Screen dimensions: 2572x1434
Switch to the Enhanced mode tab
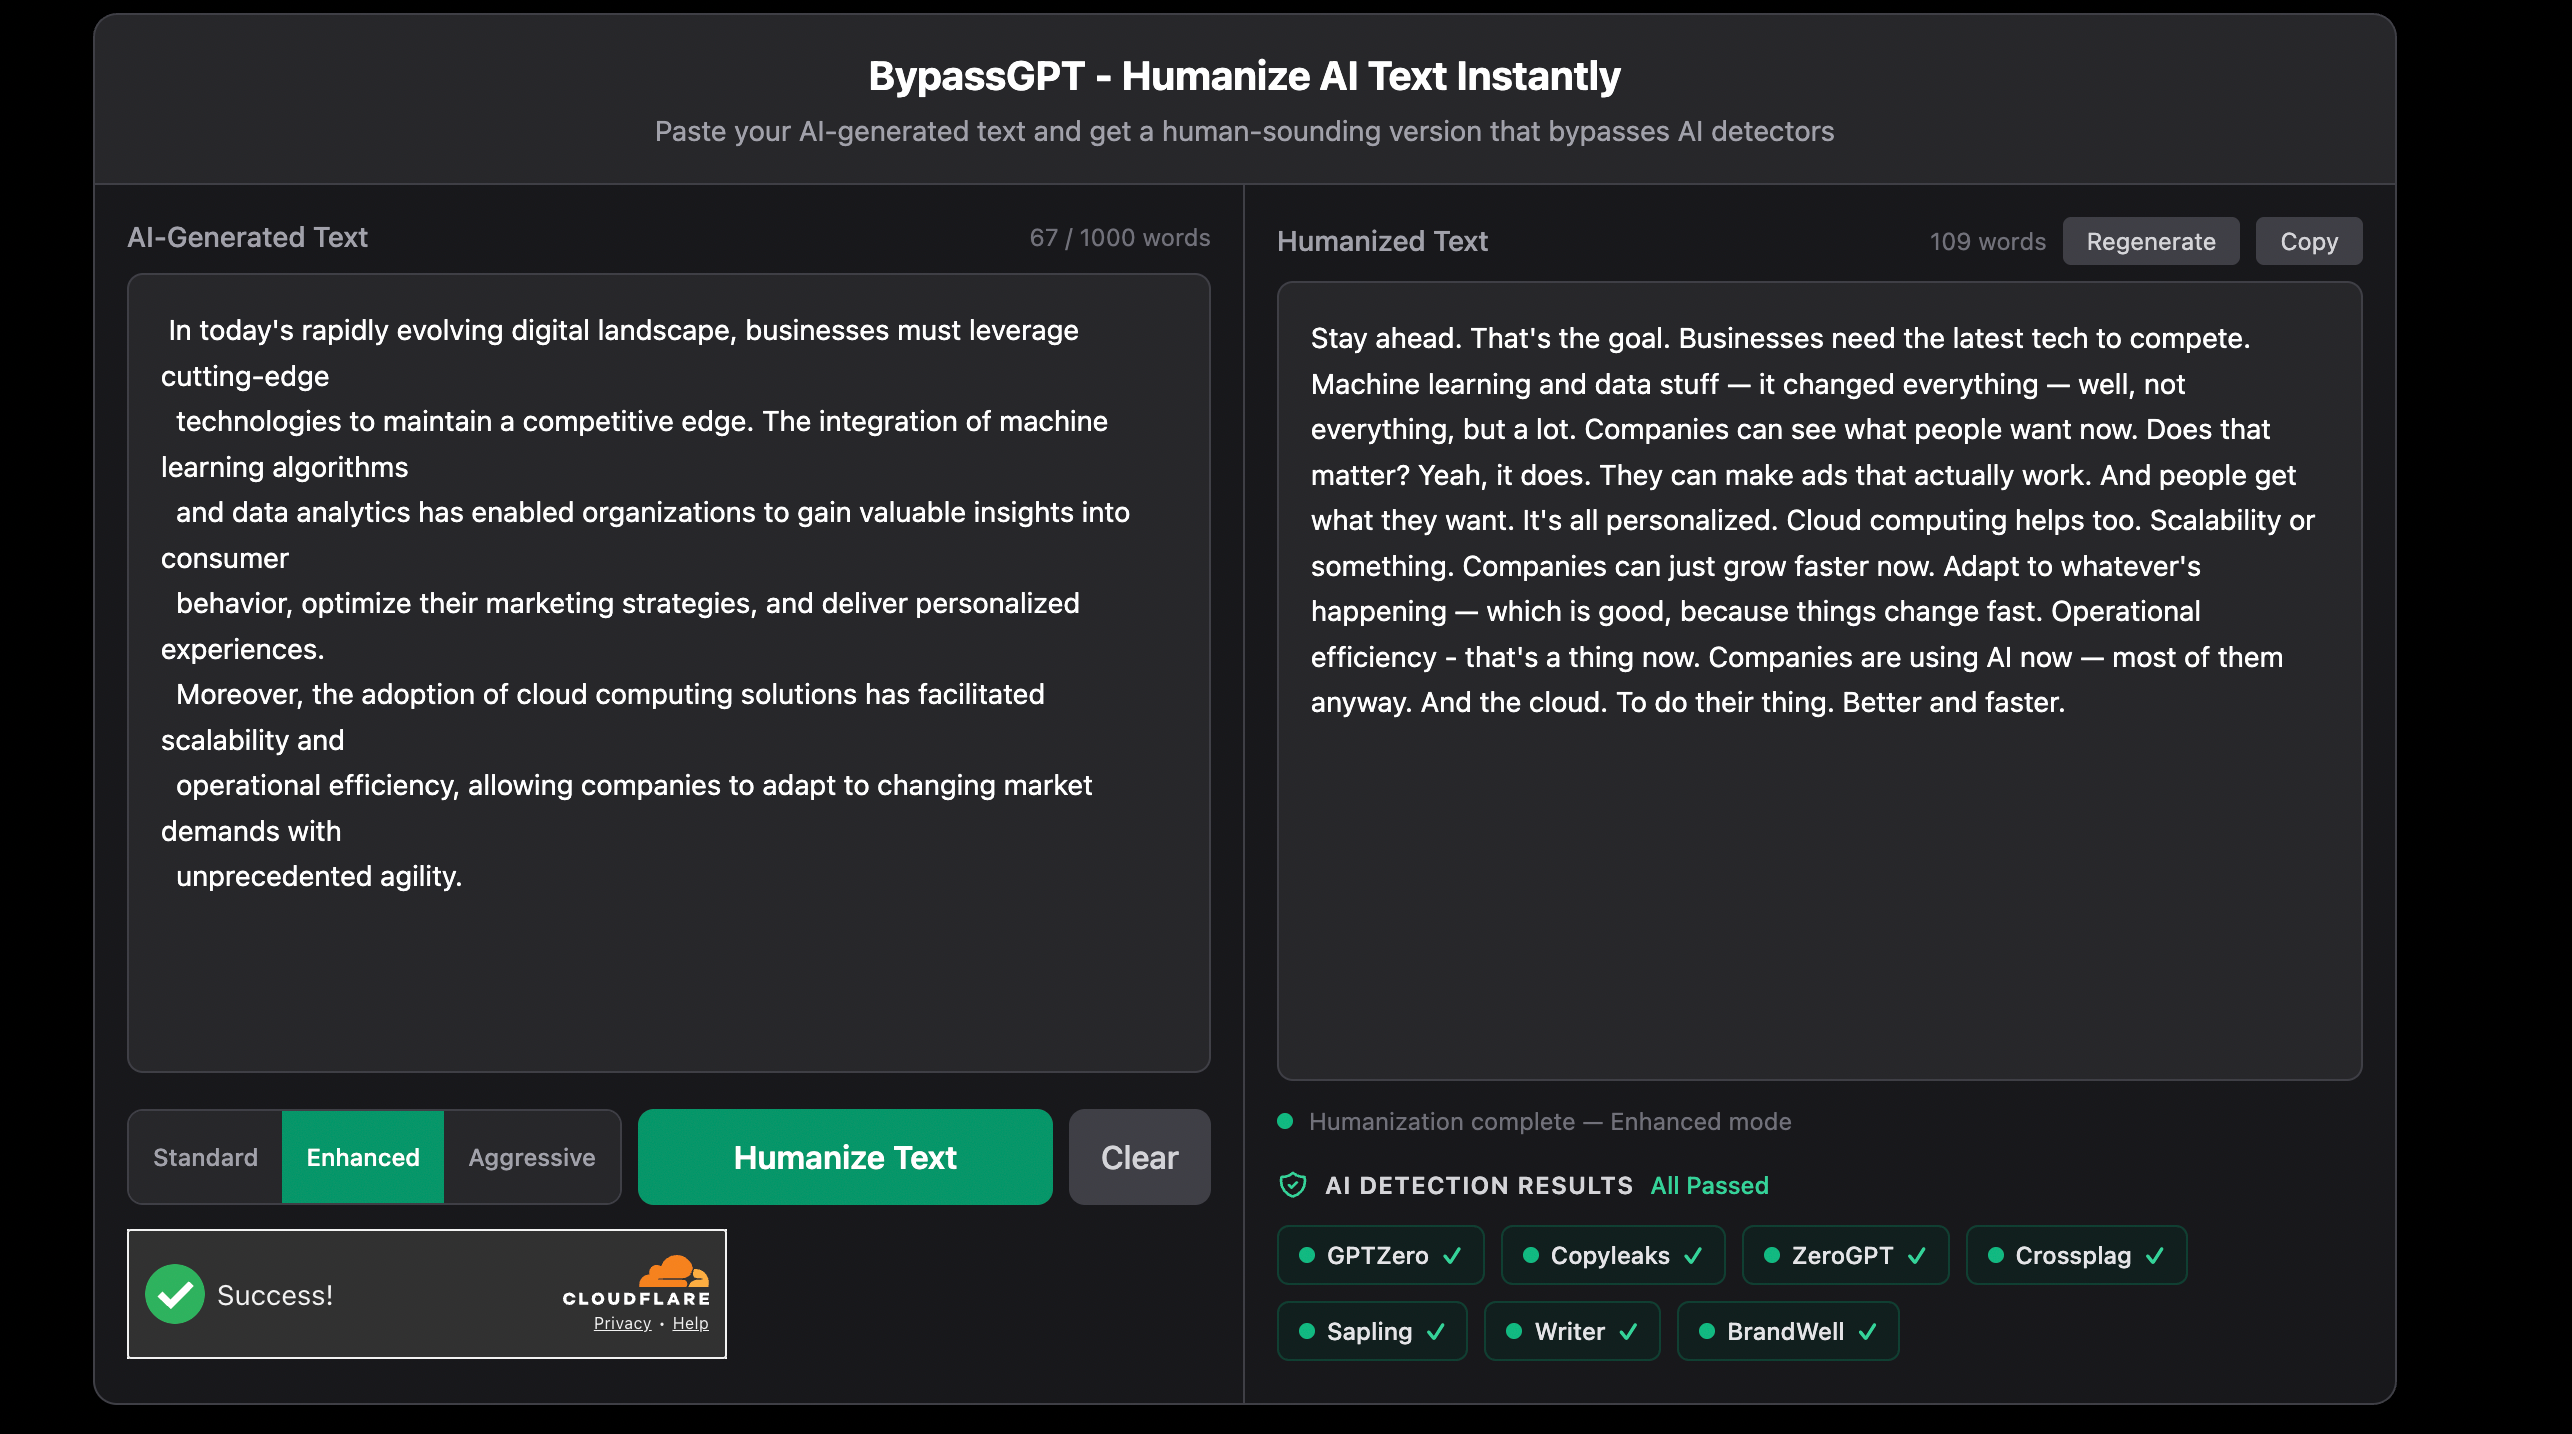[362, 1157]
